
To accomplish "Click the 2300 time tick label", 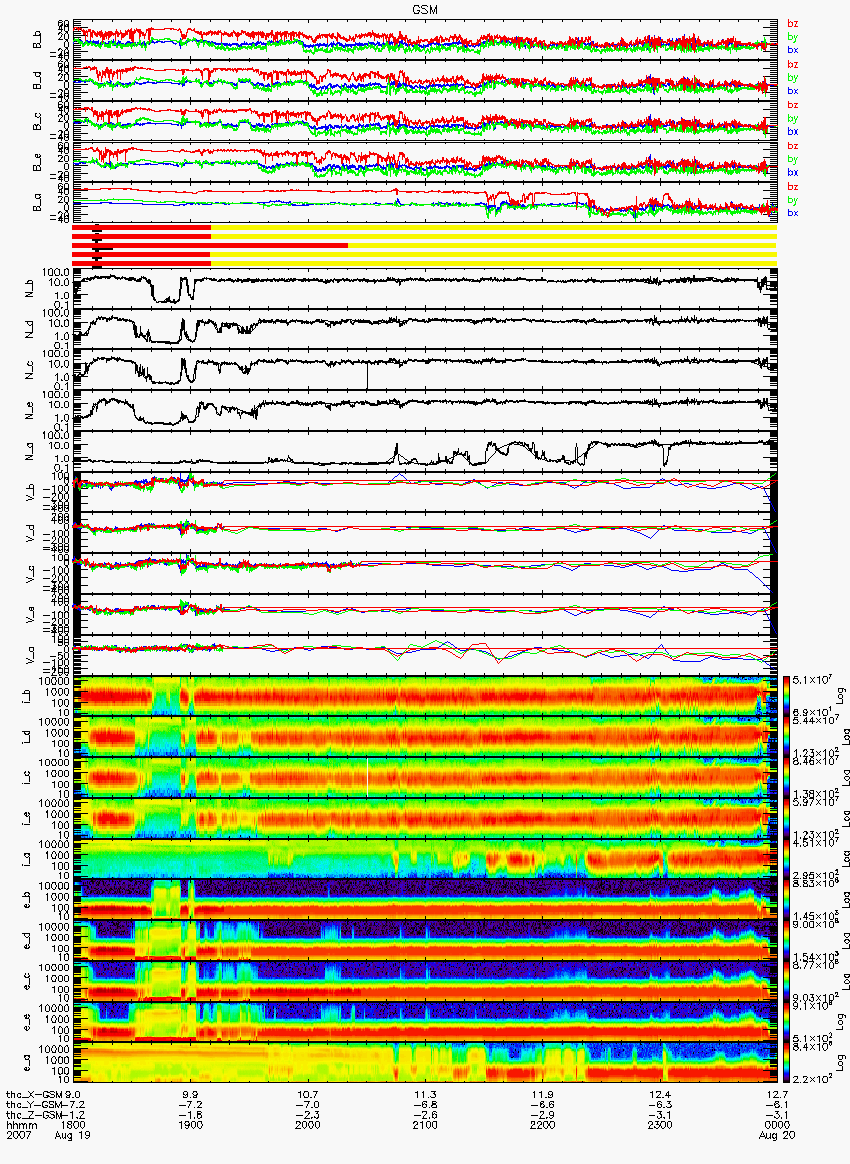I will point(660,1125).
